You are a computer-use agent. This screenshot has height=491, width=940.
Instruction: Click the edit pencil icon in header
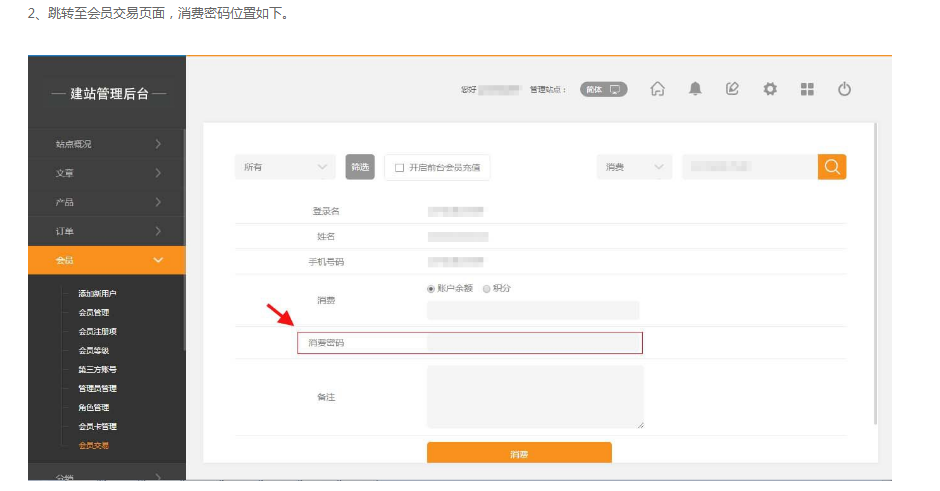click(732, 89)
